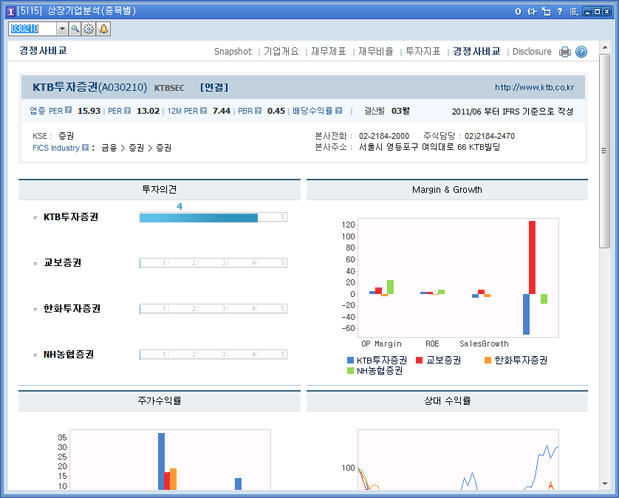Click the alert bell icon

pos(104,29)
